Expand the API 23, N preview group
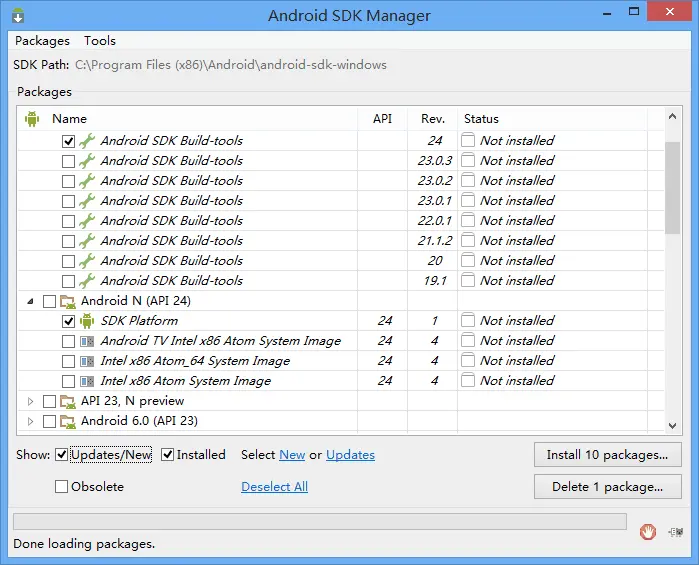Screen dimensions: 699x565 (30, 401)
